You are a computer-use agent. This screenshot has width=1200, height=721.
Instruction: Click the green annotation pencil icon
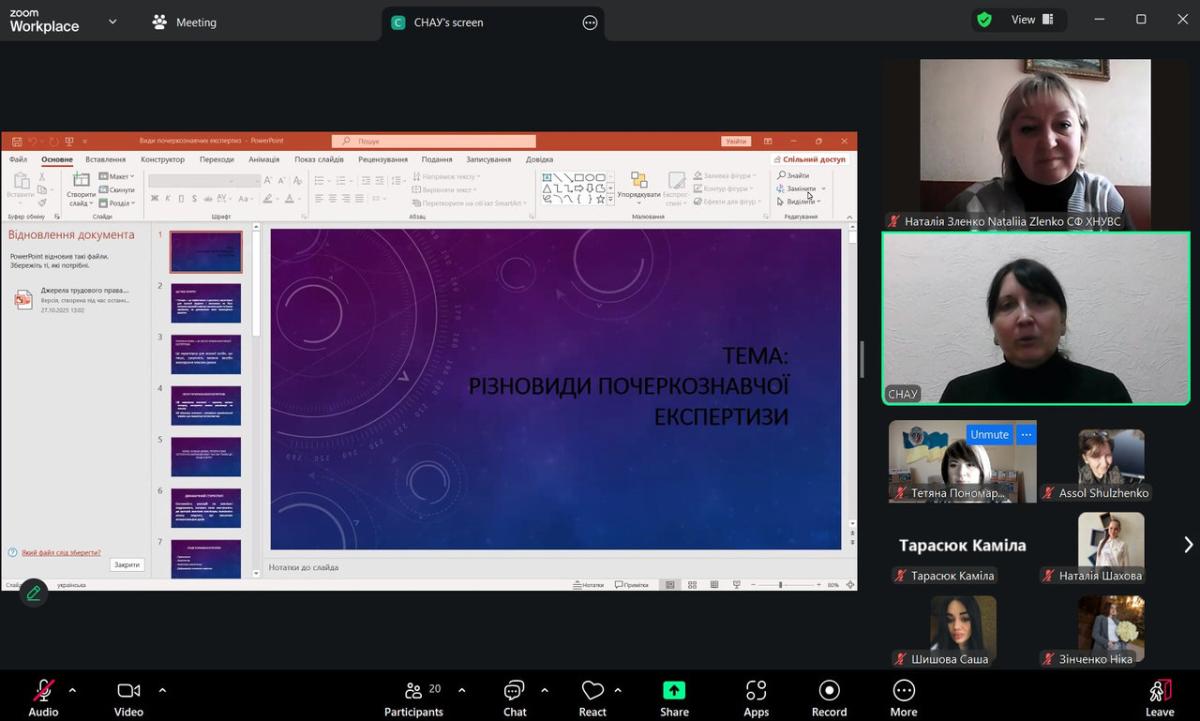(33, 593)
